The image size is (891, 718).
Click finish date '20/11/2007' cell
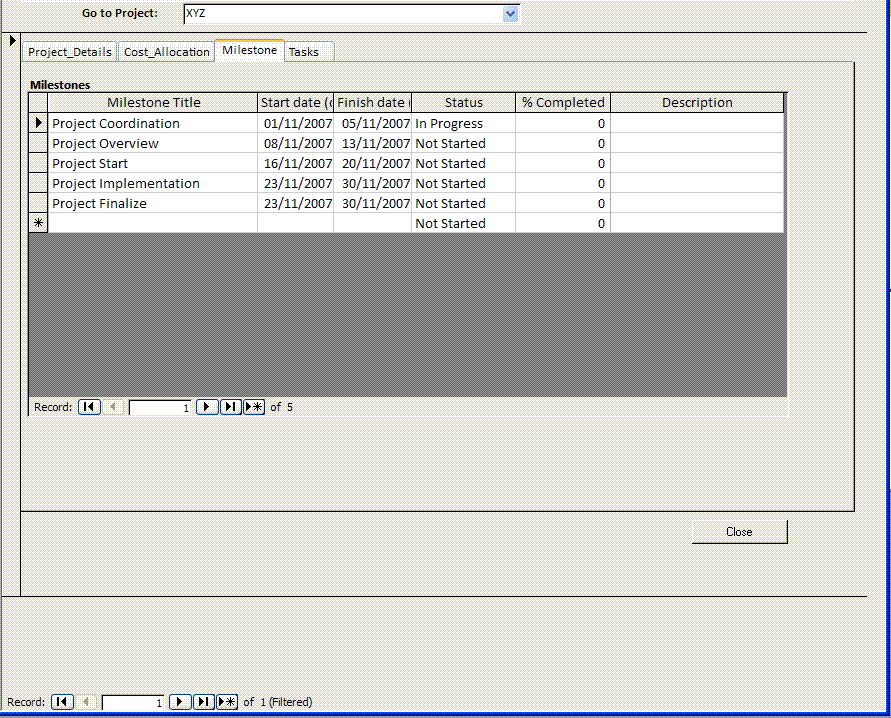373,163
